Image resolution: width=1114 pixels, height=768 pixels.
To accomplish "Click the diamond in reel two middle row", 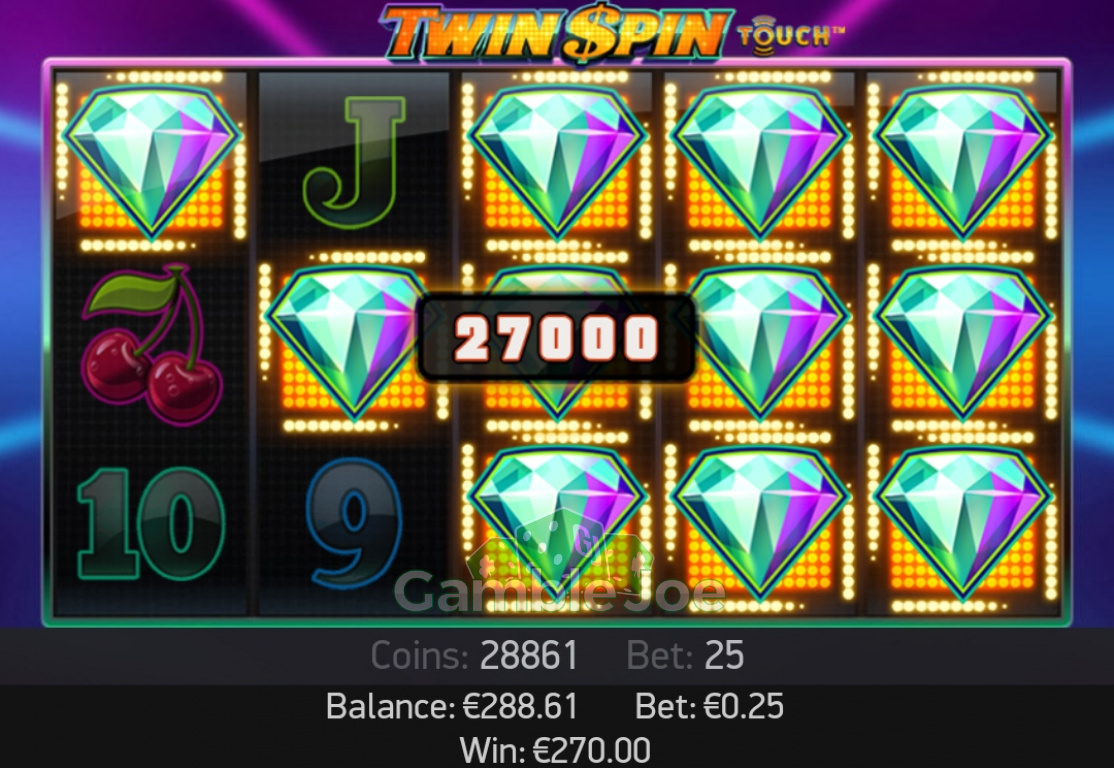I will 348,342.
